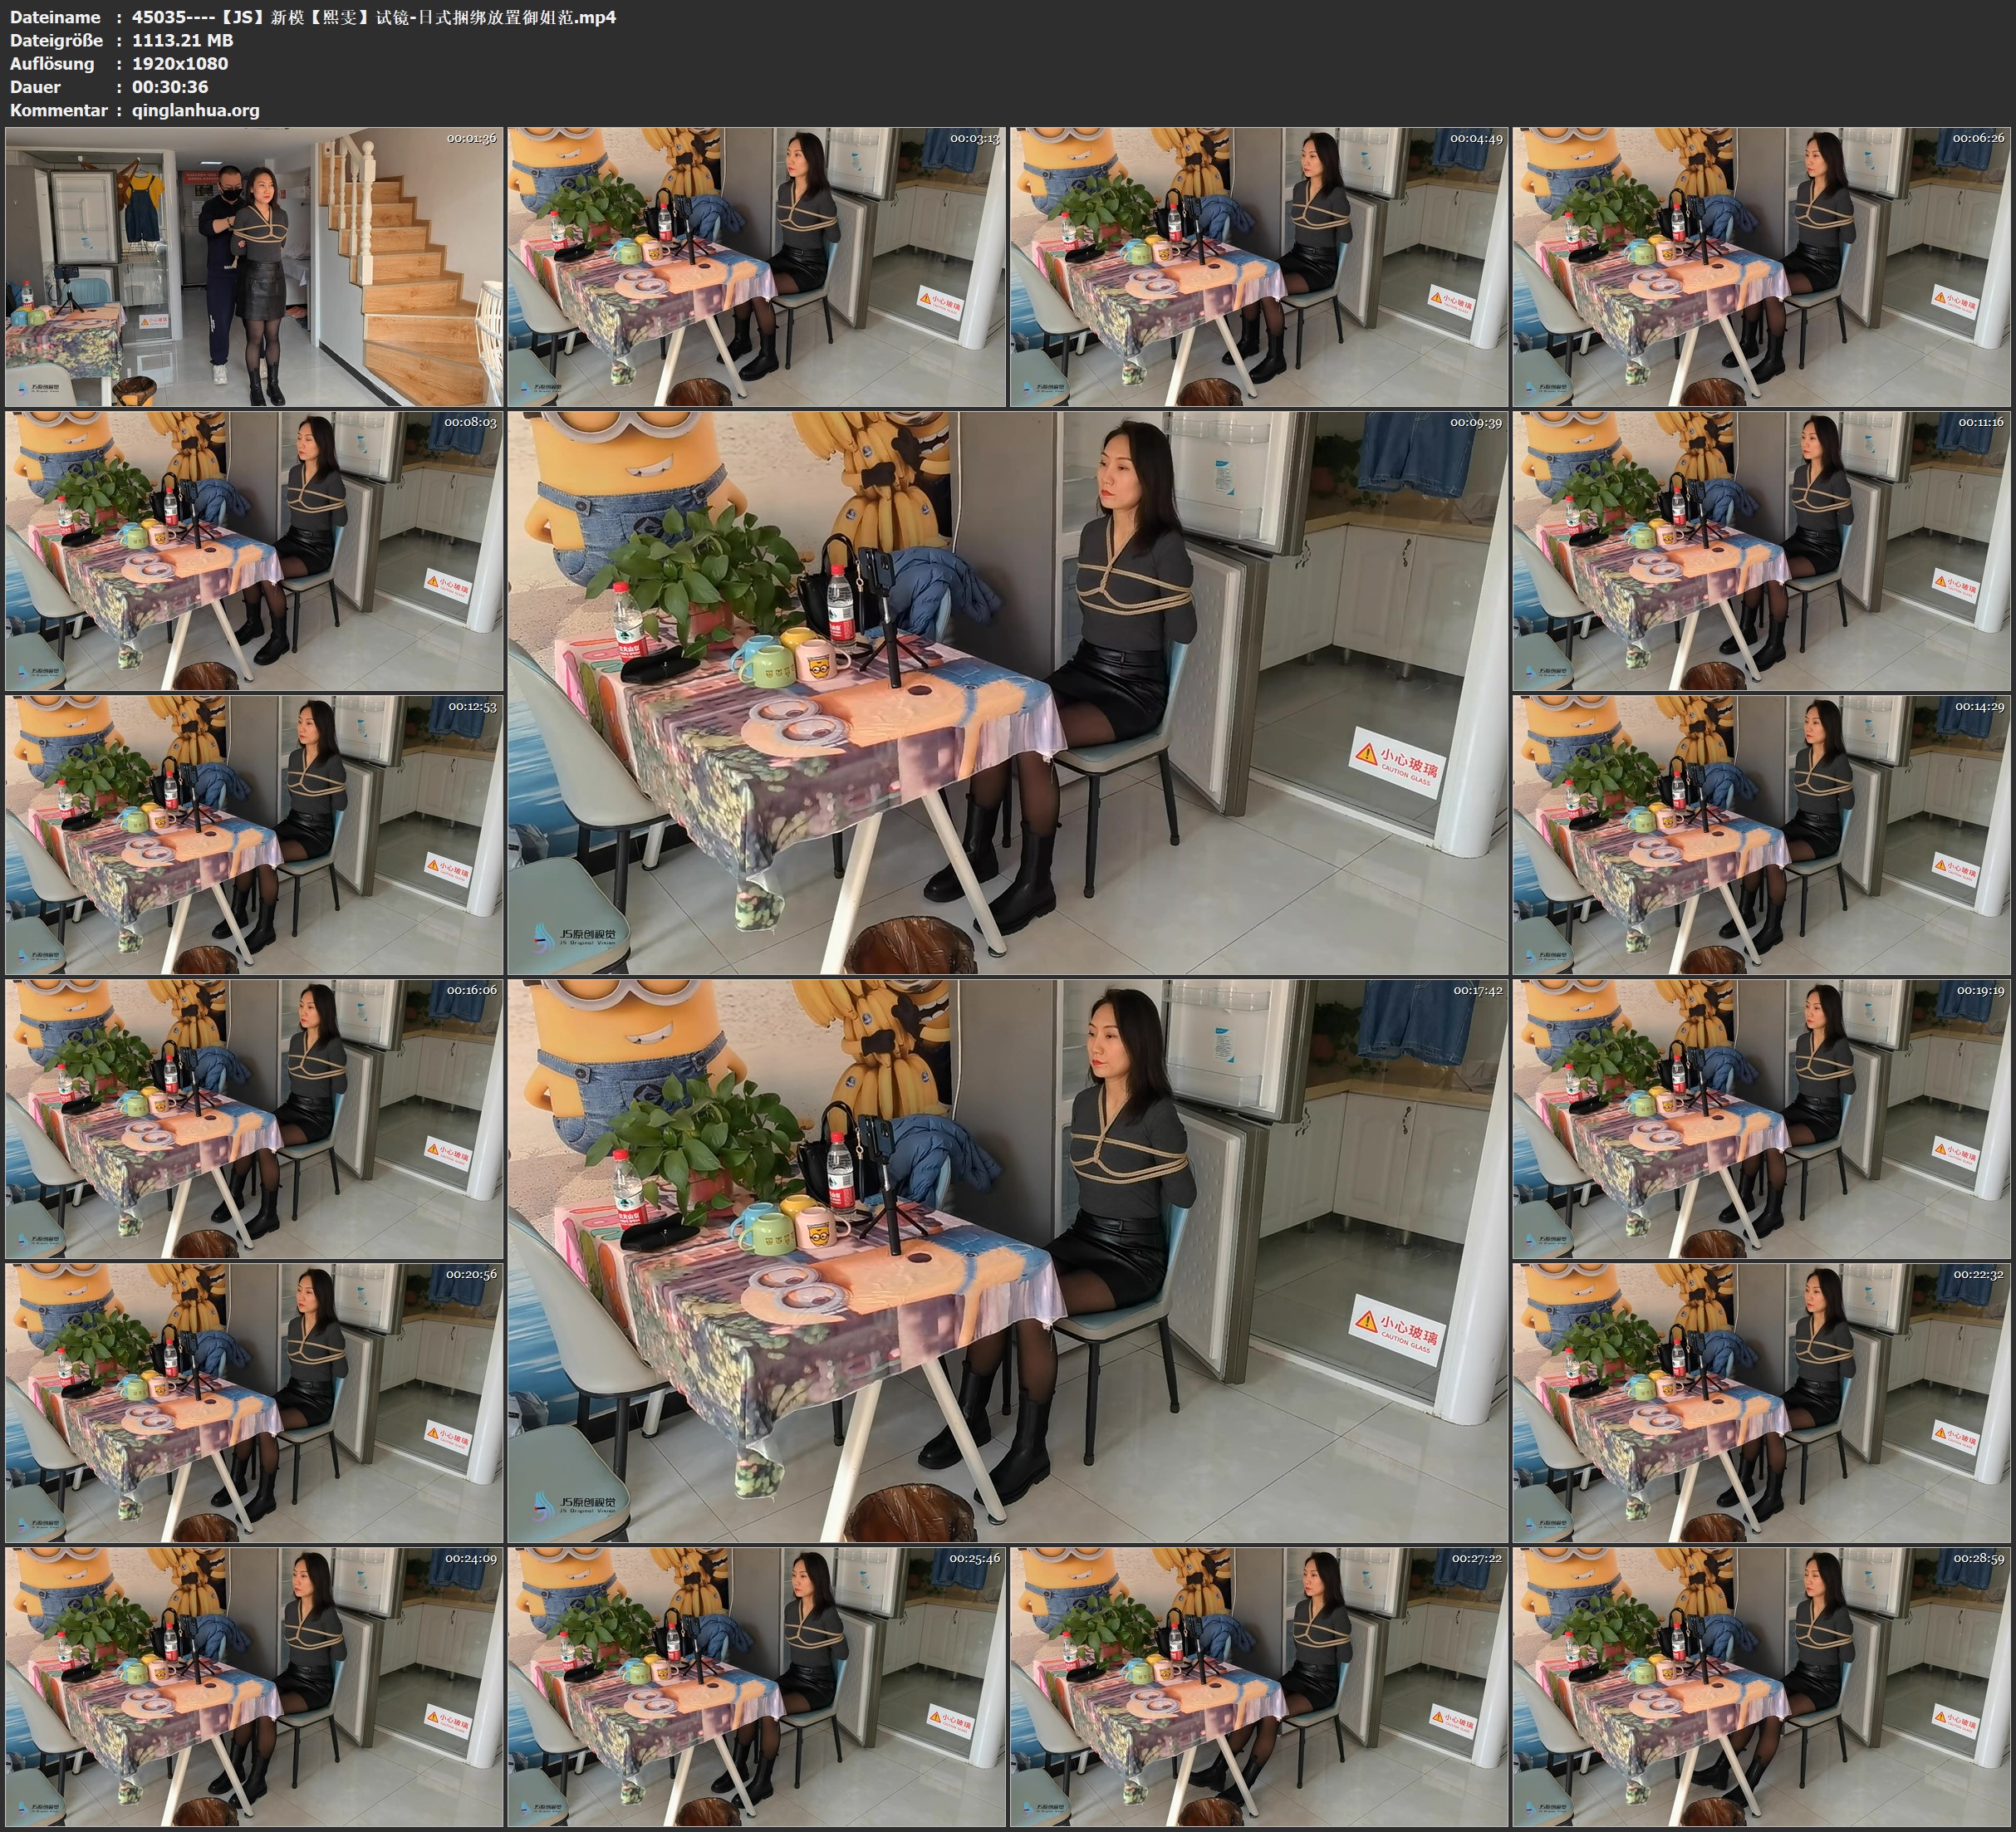This screenshot has height=1832, width=2016.
Task: Open the thumbnail marked 00:04:49
Action: pos(1258,266)
